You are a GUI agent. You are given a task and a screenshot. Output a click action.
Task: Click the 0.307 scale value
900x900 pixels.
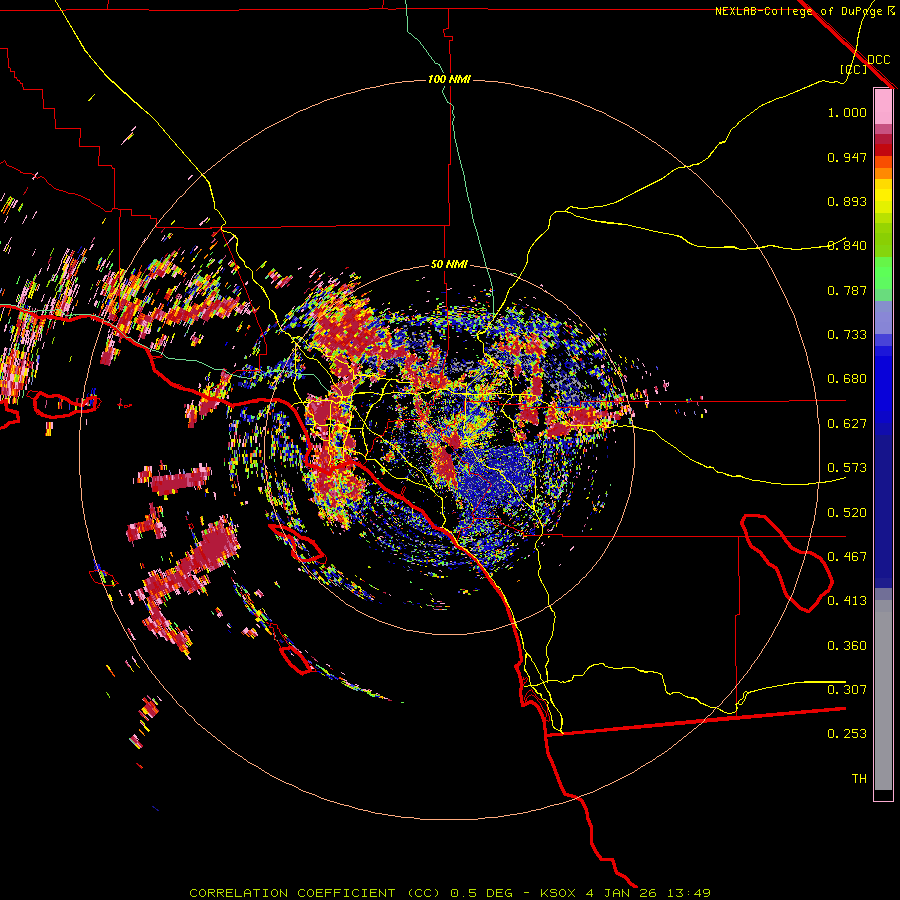(x=847, y=690)
